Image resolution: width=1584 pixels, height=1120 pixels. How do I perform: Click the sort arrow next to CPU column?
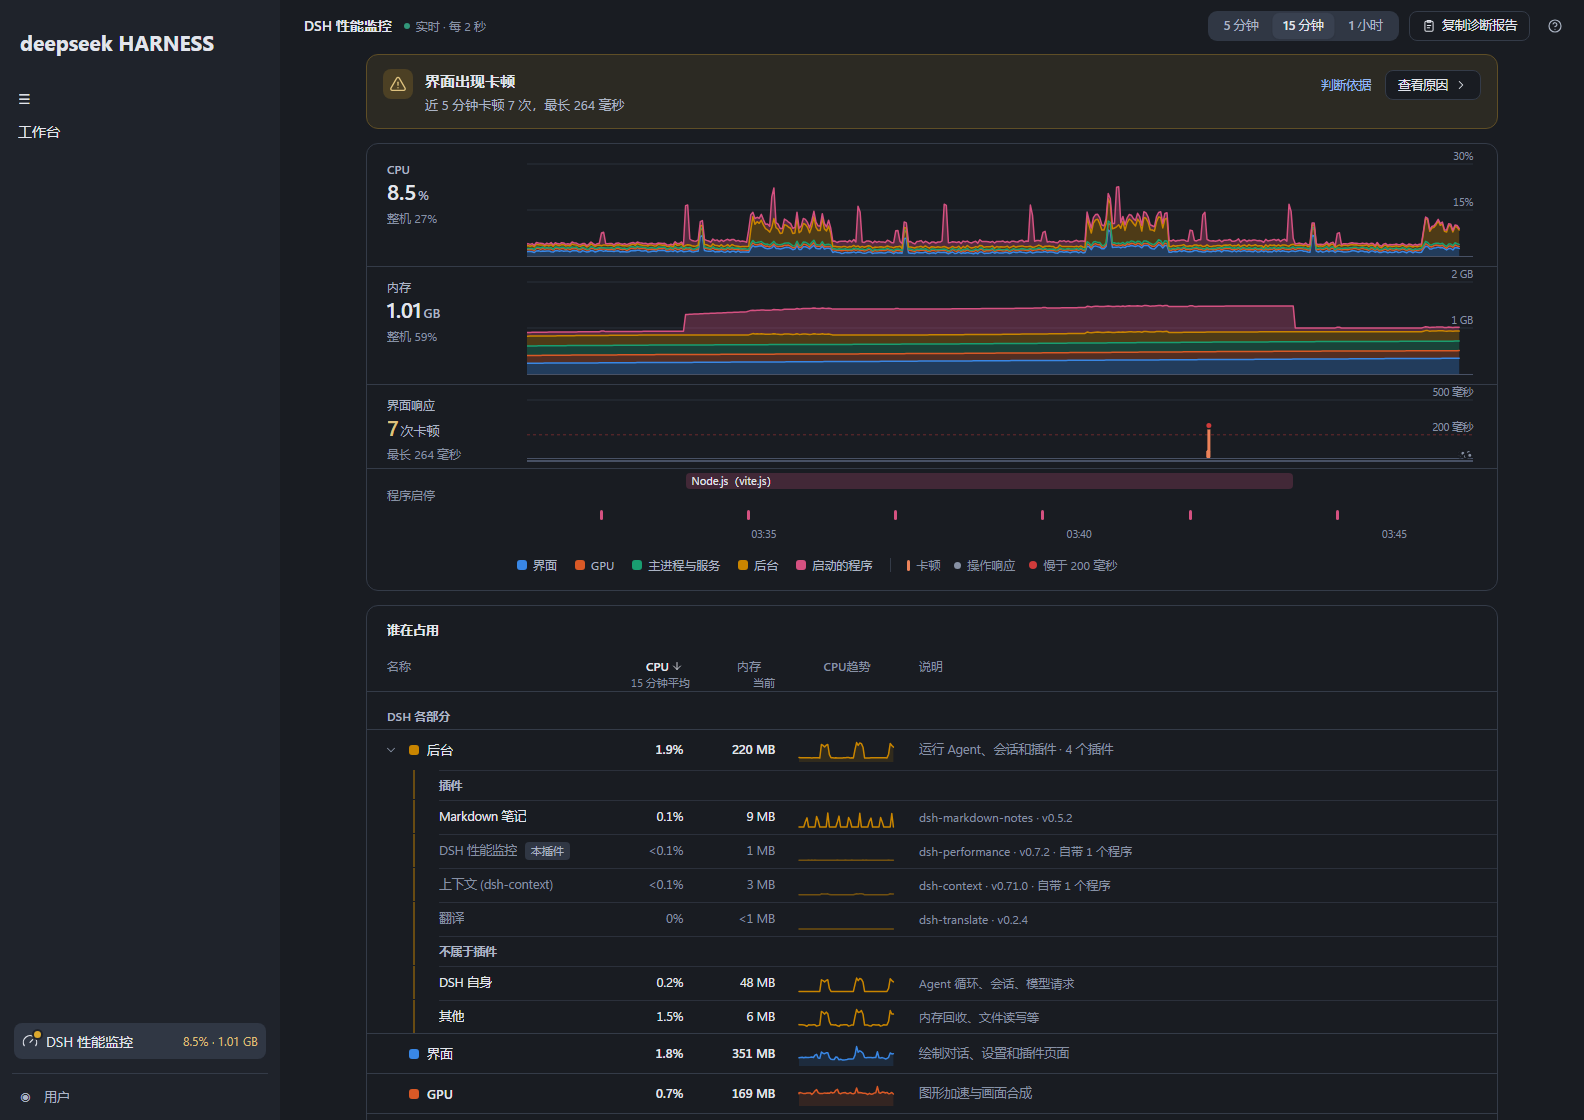[677, 666]
